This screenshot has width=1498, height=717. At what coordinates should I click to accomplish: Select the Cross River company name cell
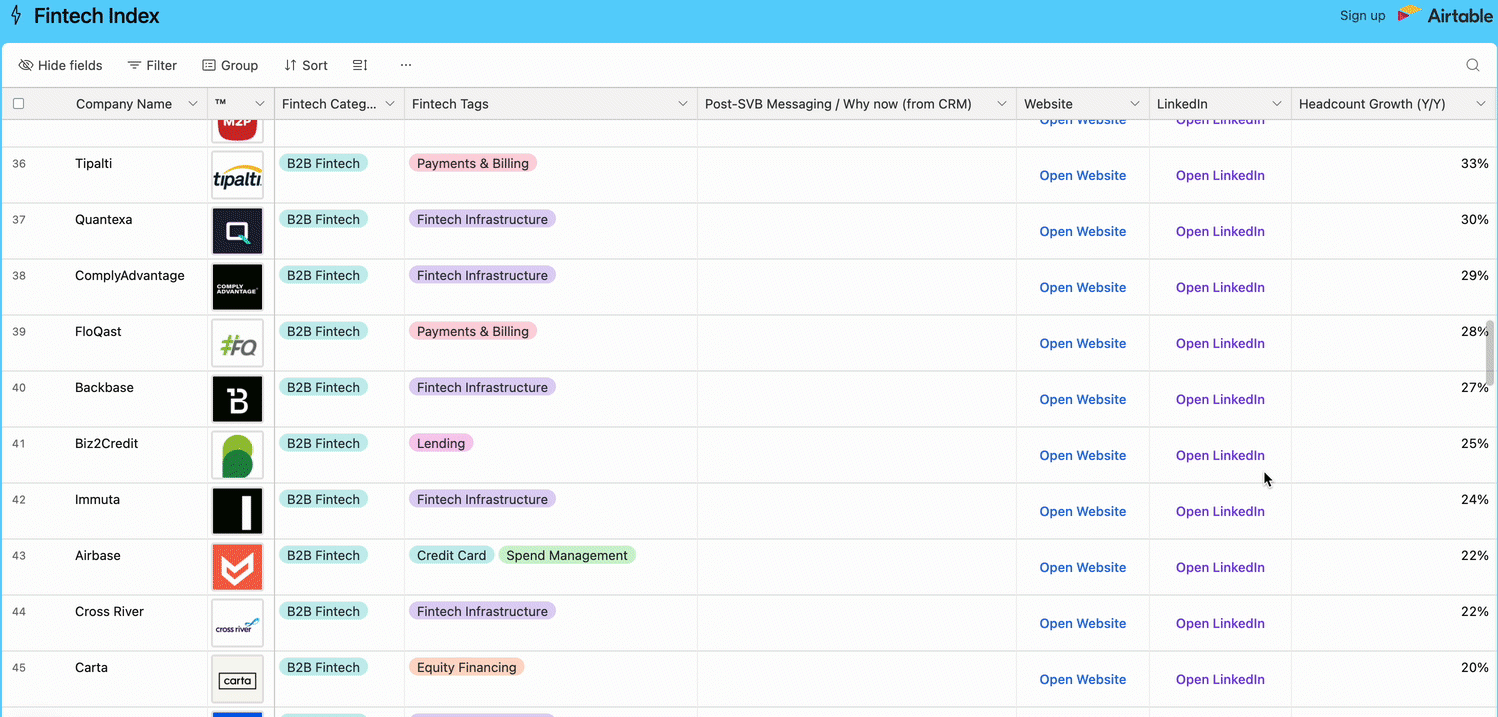(x=138, y=624)
